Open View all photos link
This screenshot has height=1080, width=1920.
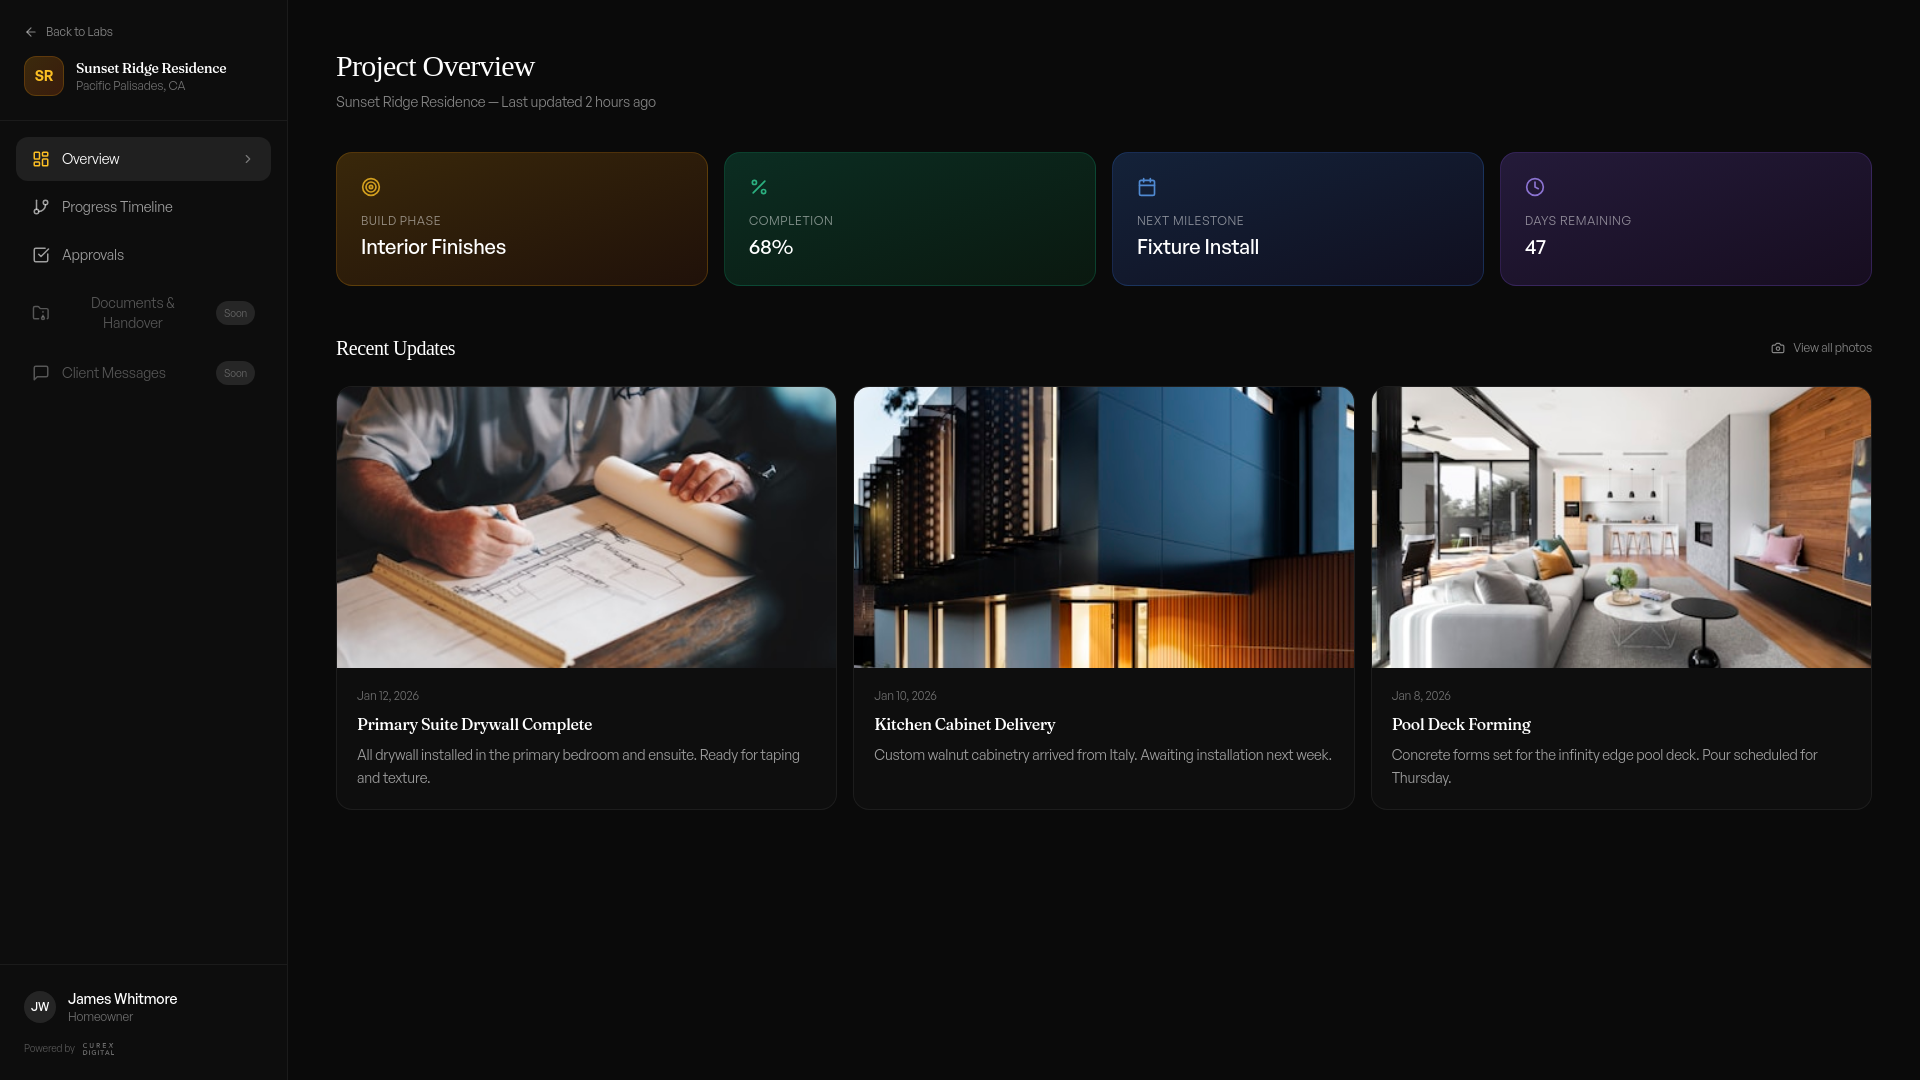click(1821, 348)
